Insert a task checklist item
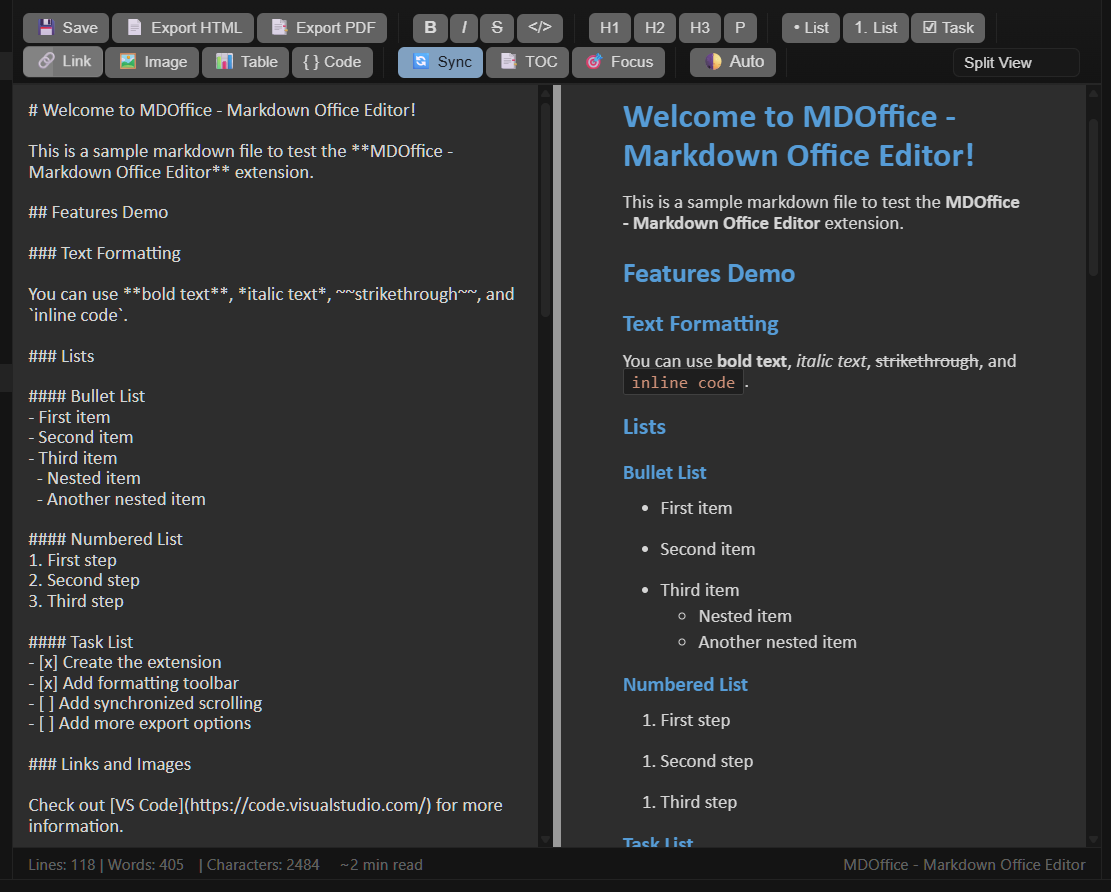The height and width of the screenshot is (892, 1111). click(x=948, y=28)
